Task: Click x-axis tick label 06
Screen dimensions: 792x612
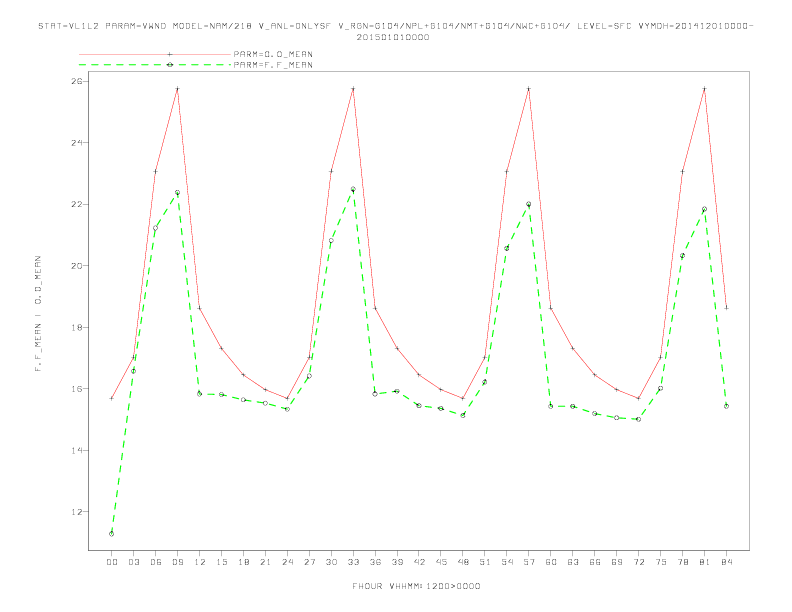Action: click(x=156, y=562)
